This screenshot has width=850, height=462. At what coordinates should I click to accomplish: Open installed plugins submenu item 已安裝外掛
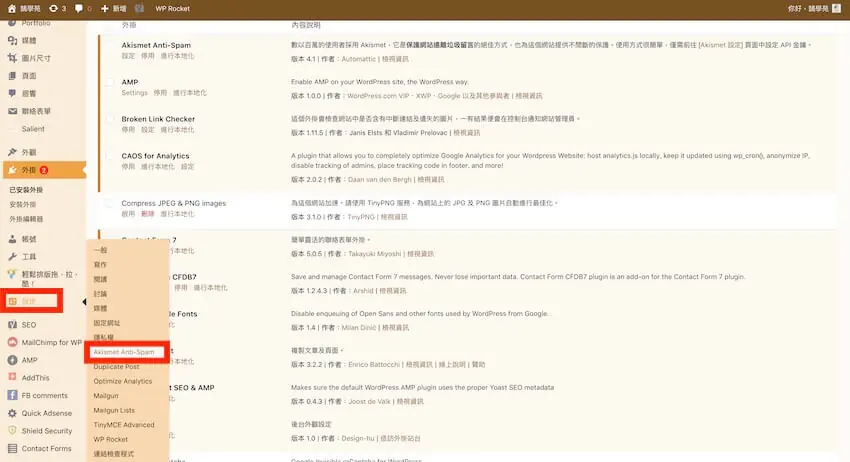click(x=26, y=190)
